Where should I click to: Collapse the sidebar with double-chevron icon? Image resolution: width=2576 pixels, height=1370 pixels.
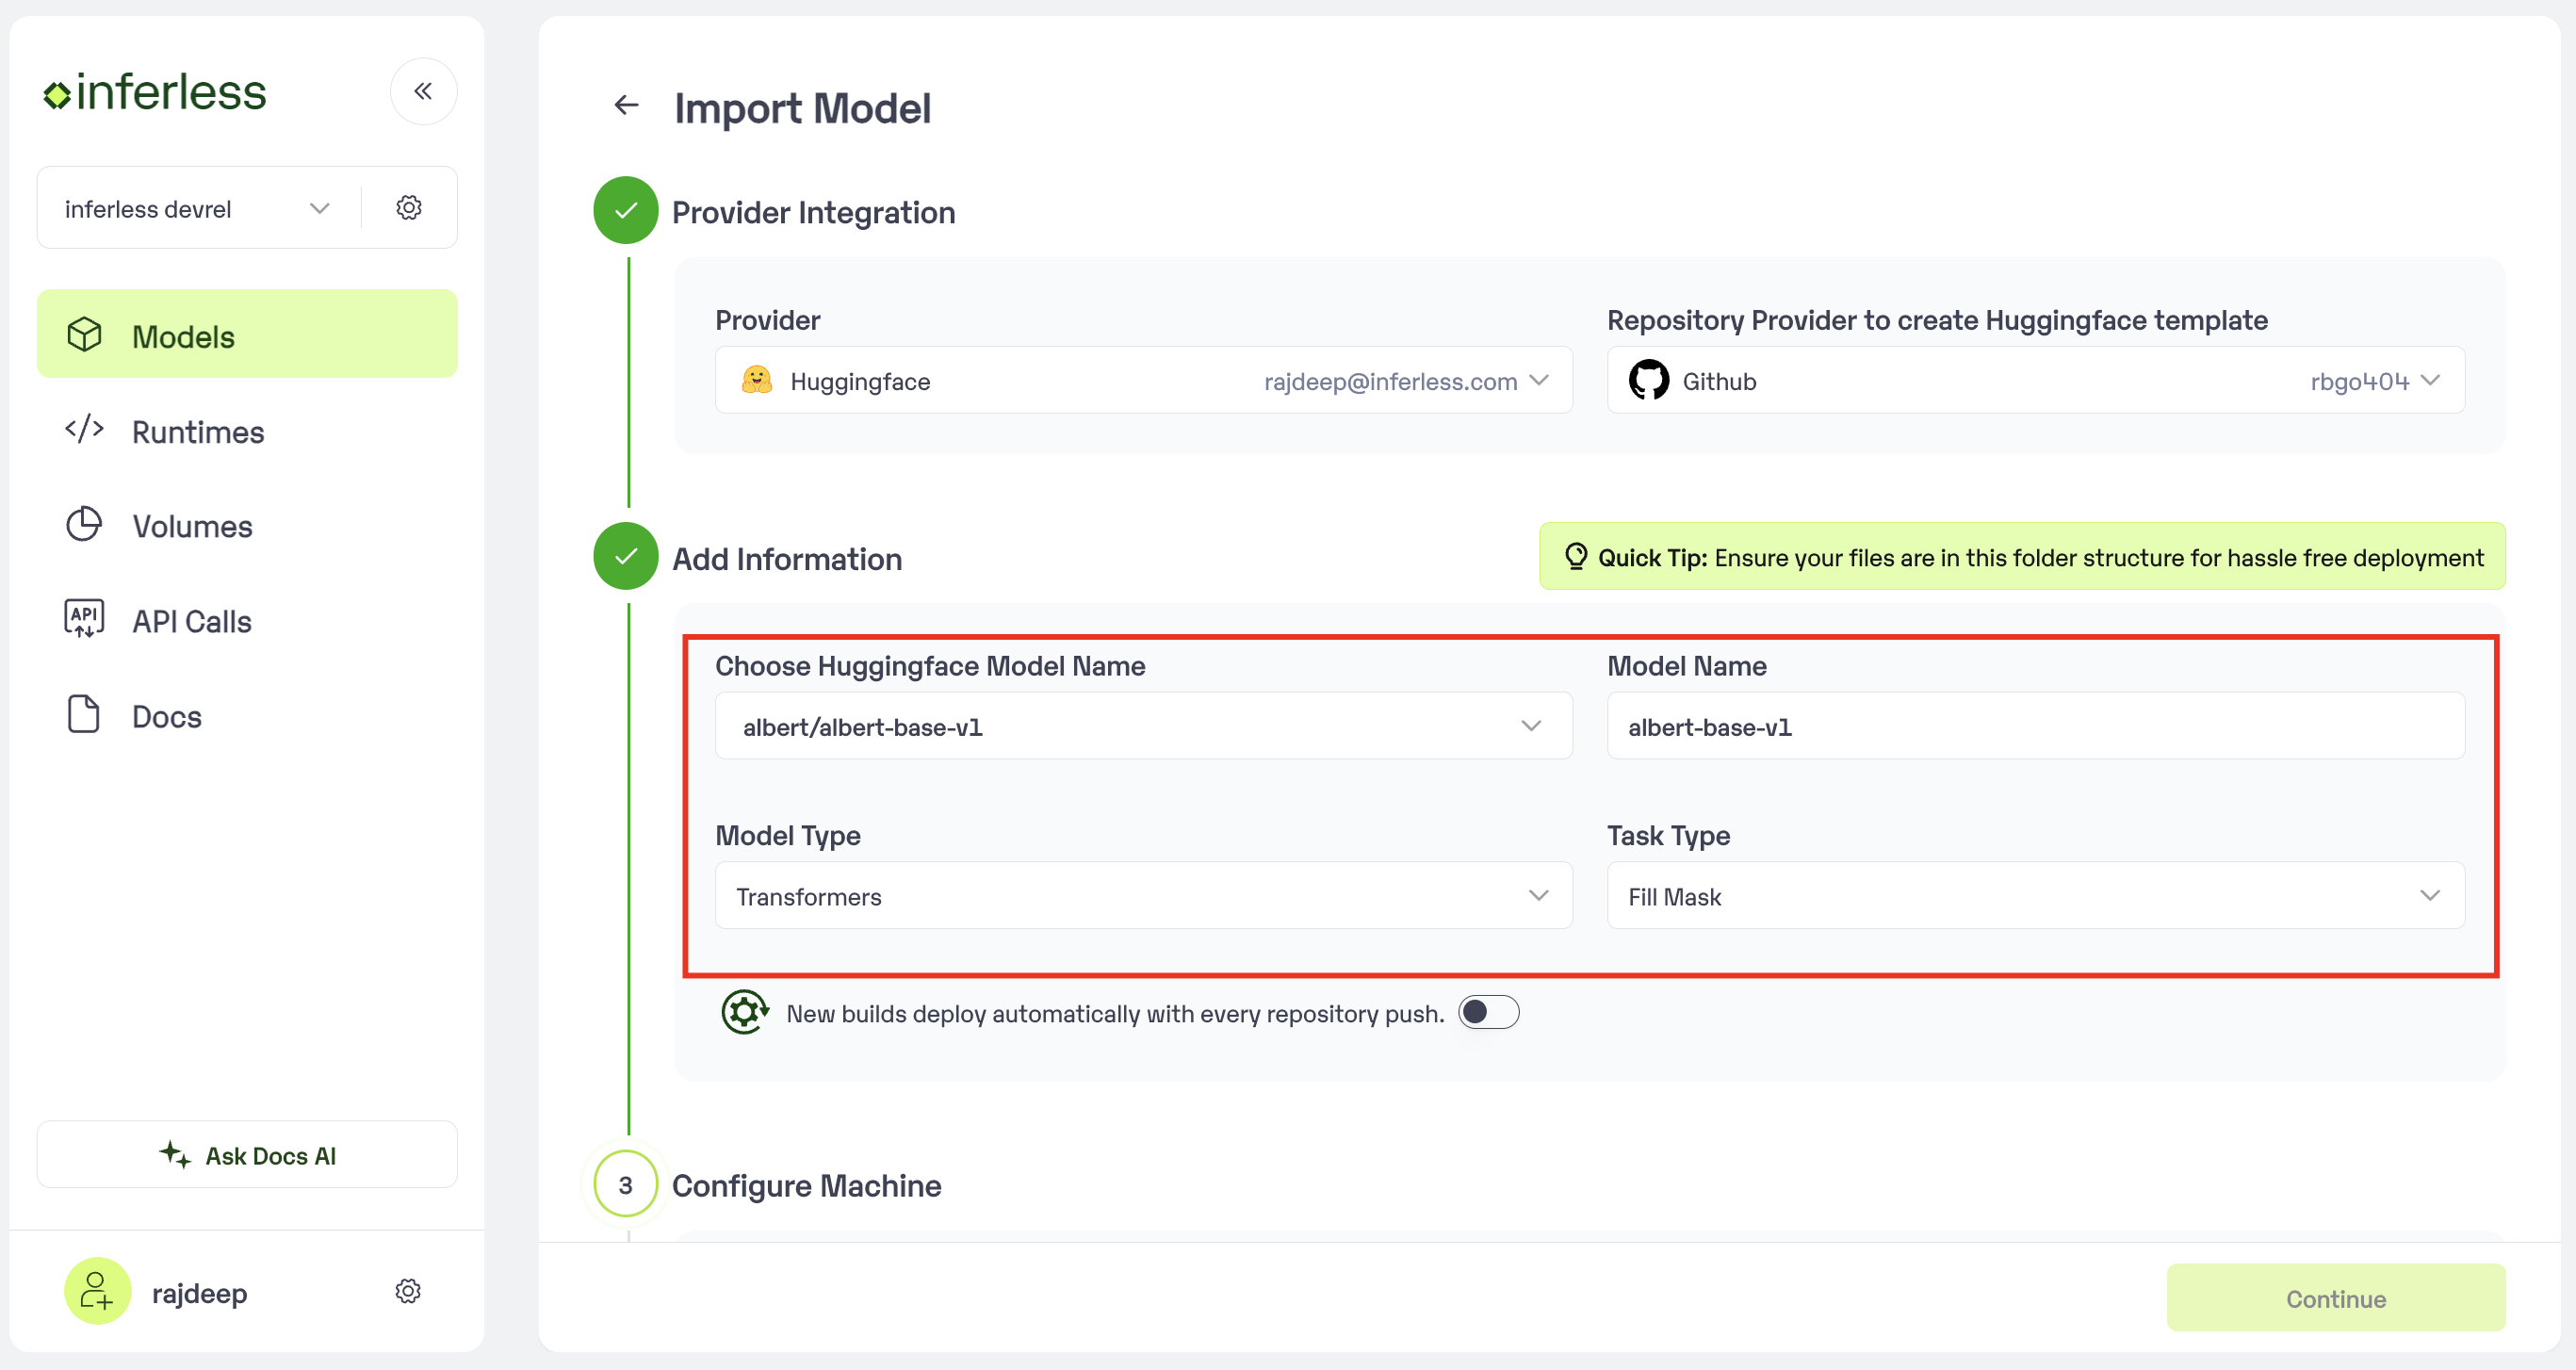(423, 91)
